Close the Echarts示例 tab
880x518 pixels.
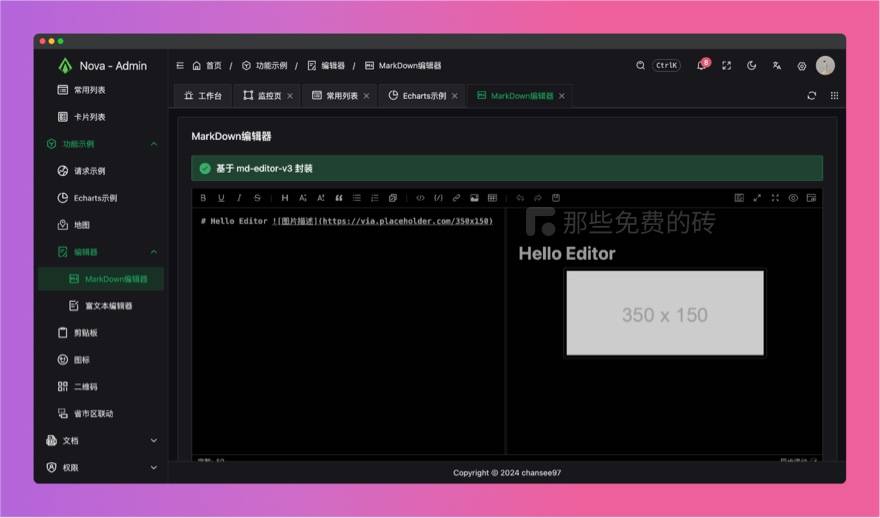455,97
